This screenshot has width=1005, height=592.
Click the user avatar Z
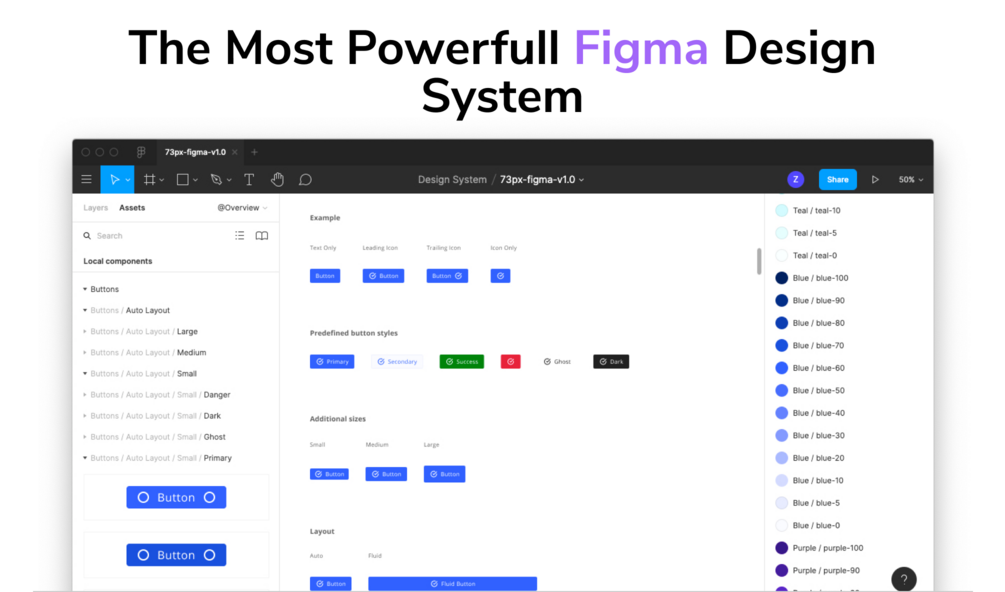[x=795, y=179]
